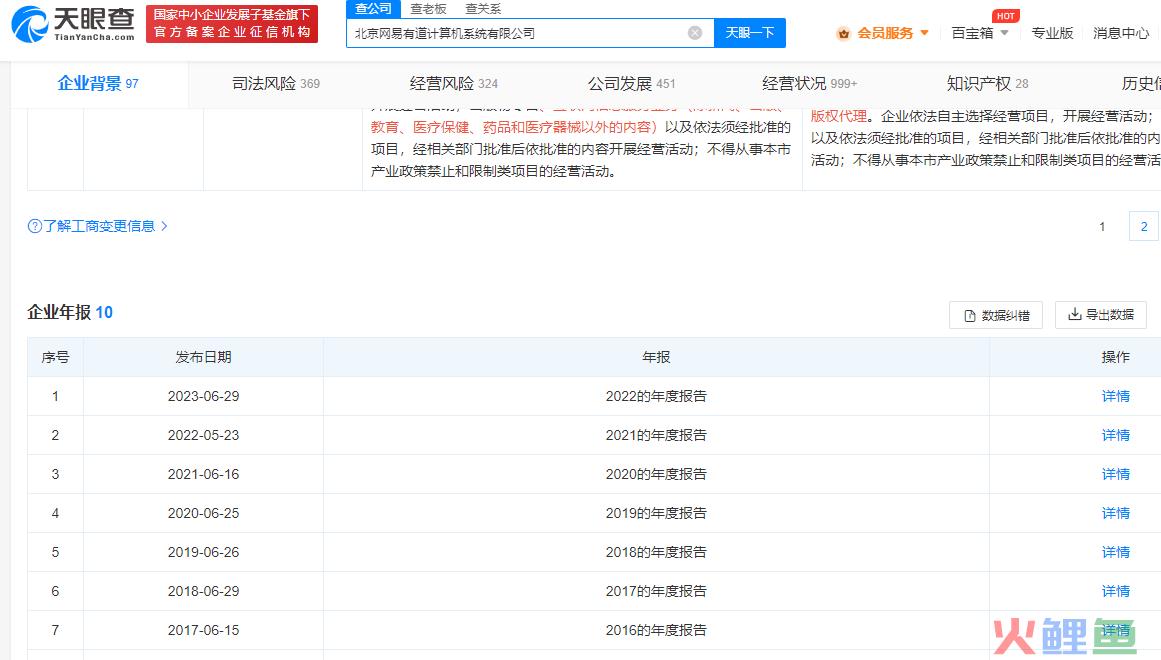
Task: Open the 知识产权 tab
Action: (x=988, y=84)
